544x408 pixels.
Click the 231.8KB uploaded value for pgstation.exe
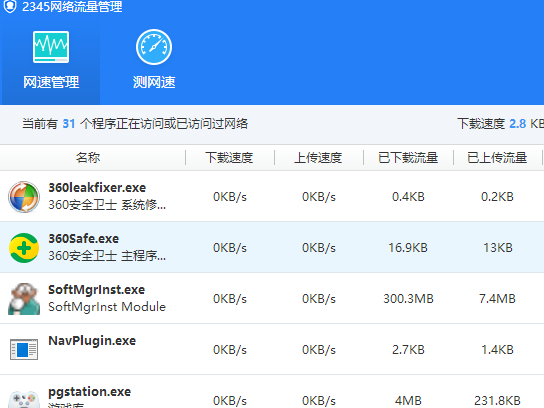[497, 401]
